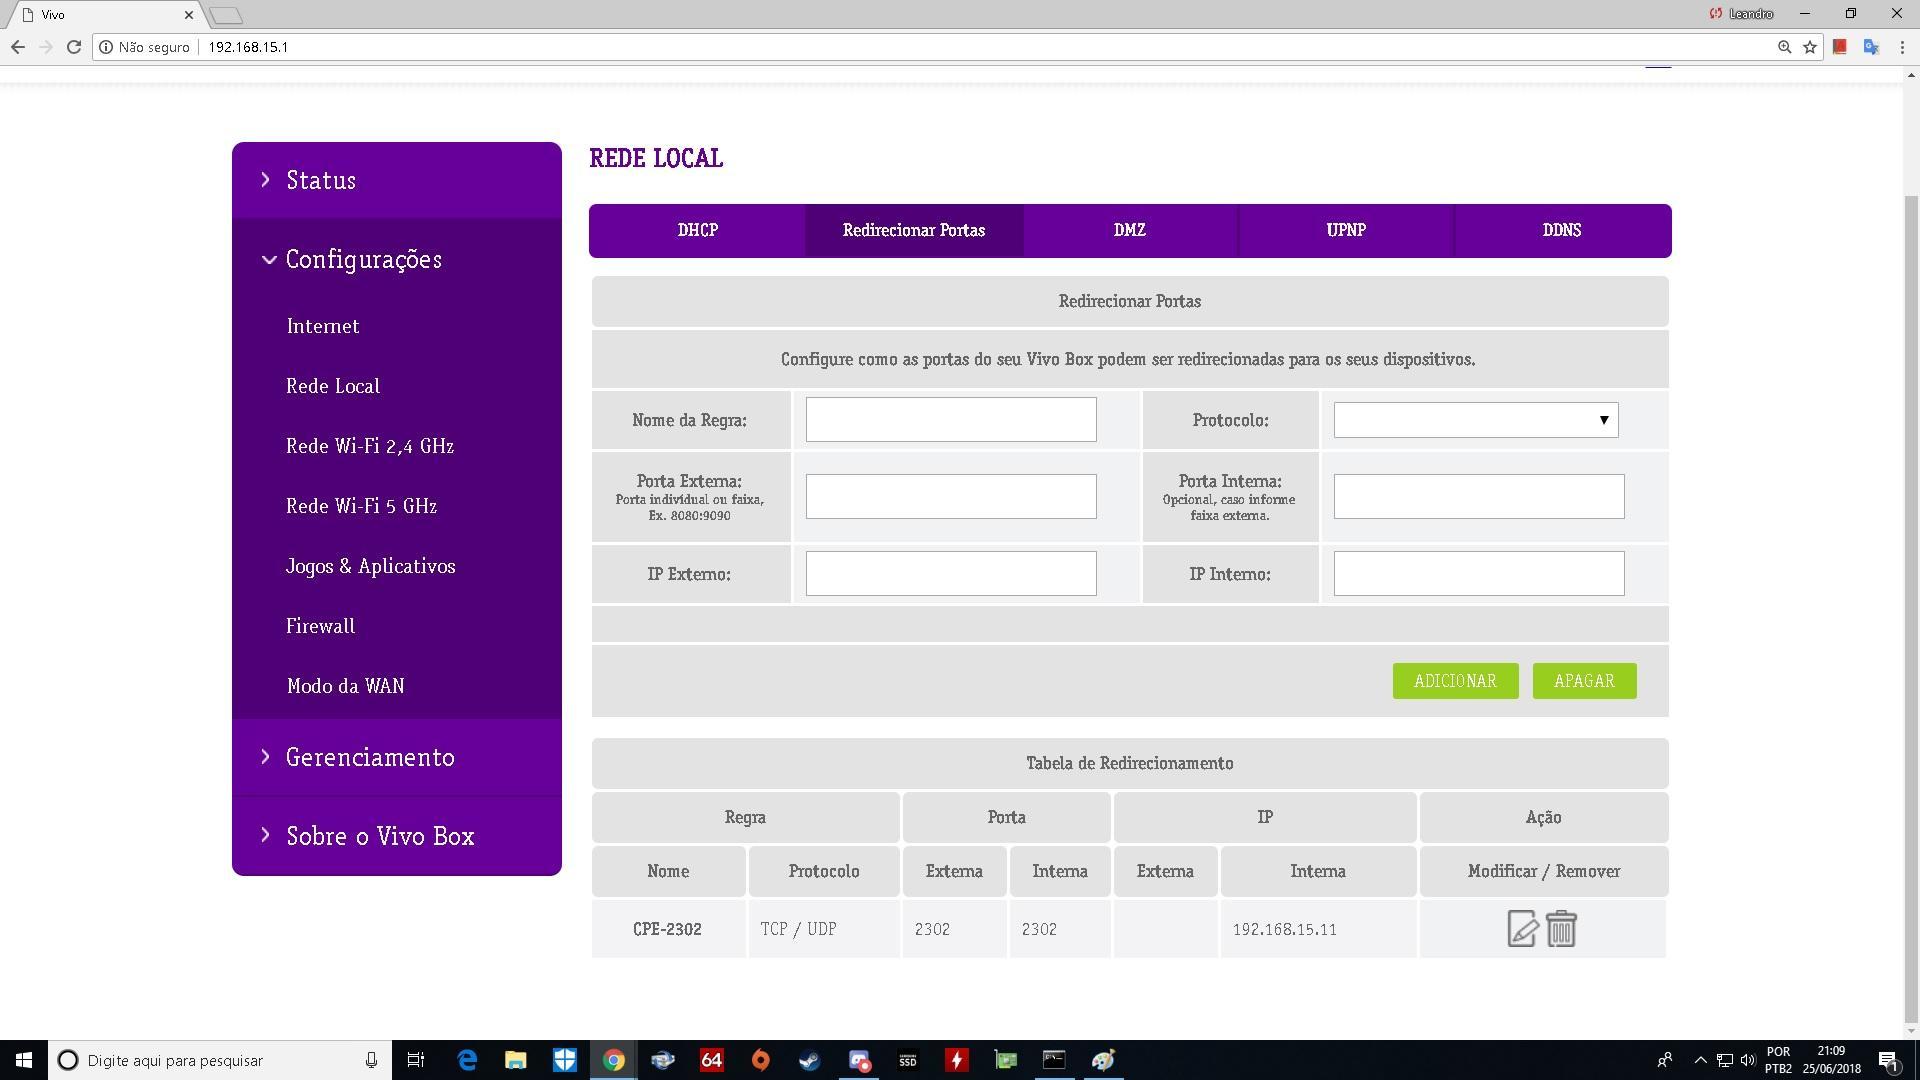Reload the router page
Screen dimensions: 1920x1080
73,47
